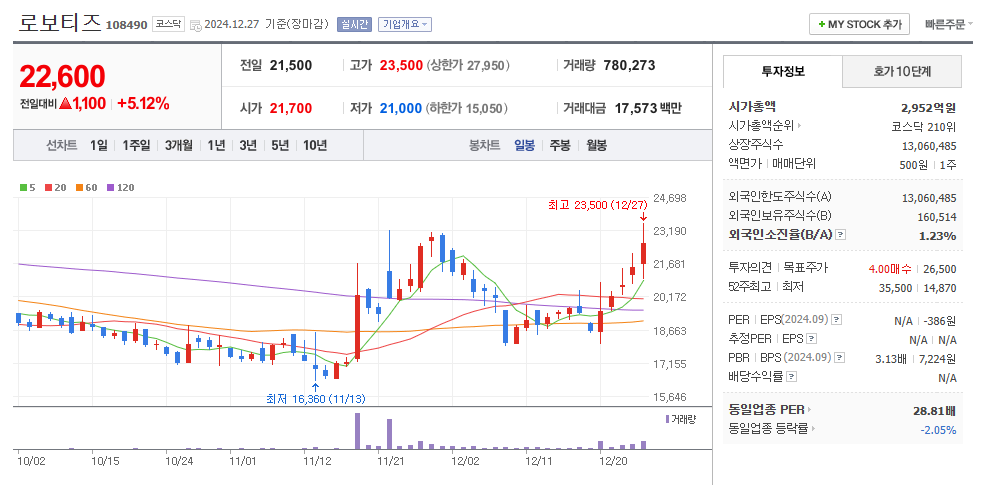The width and height of the screenshot is (981, 485).
Task: Click the calendar clock icon beside 2024.12.27
Action: [195, 25]
